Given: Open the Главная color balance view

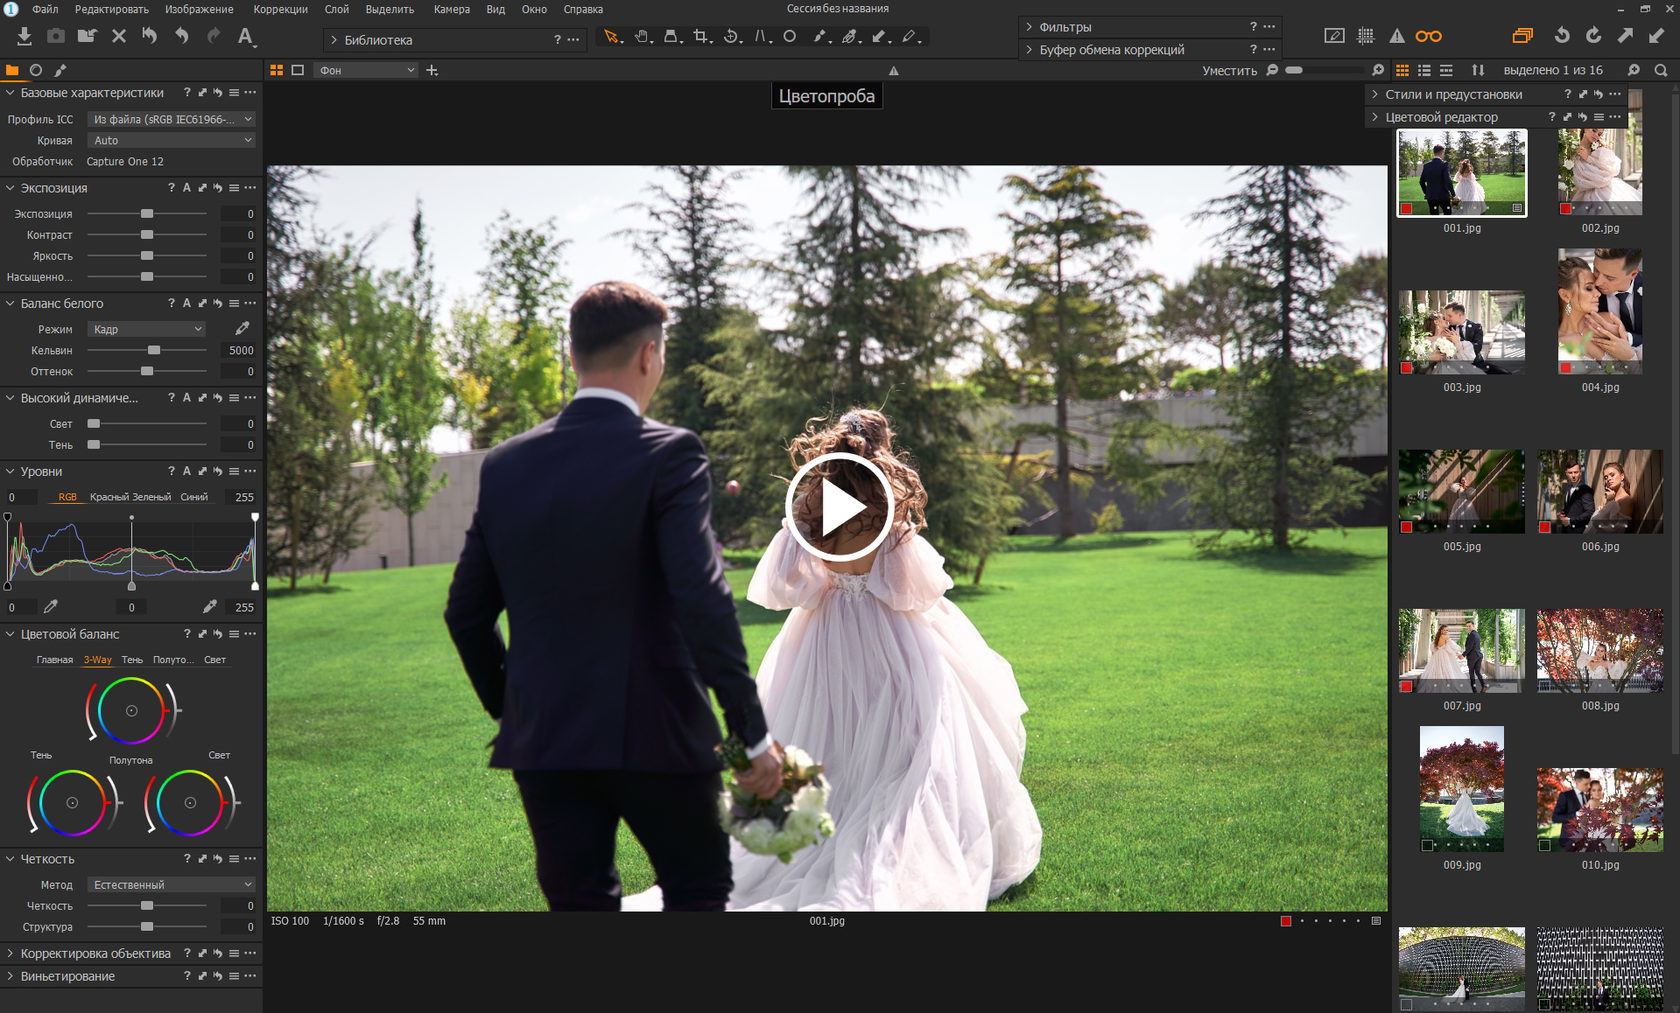Looking at the screenshot, I should click(55, 660).
